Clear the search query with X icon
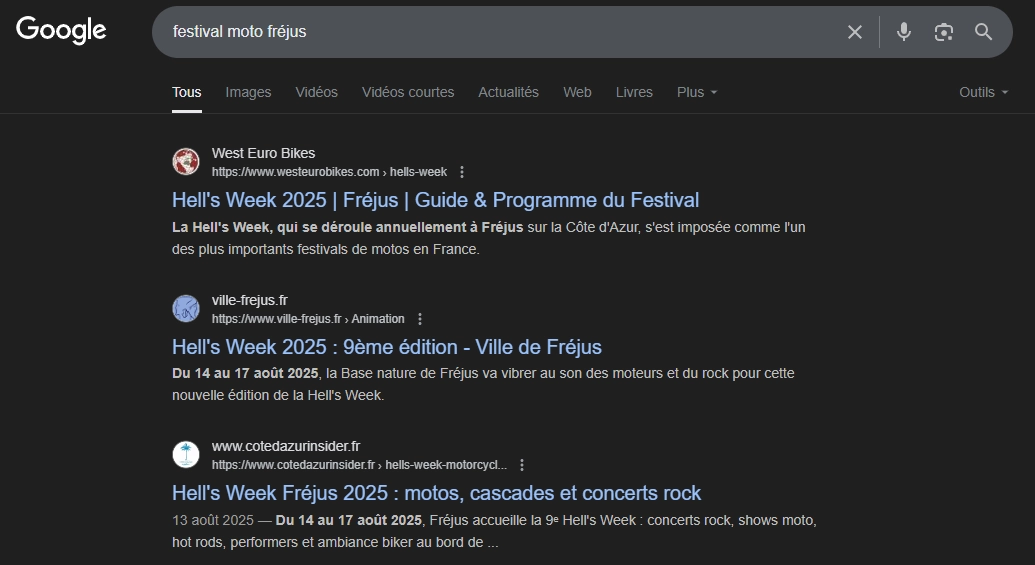This screenshot has height=565, width=1035. tap(855, 32)
